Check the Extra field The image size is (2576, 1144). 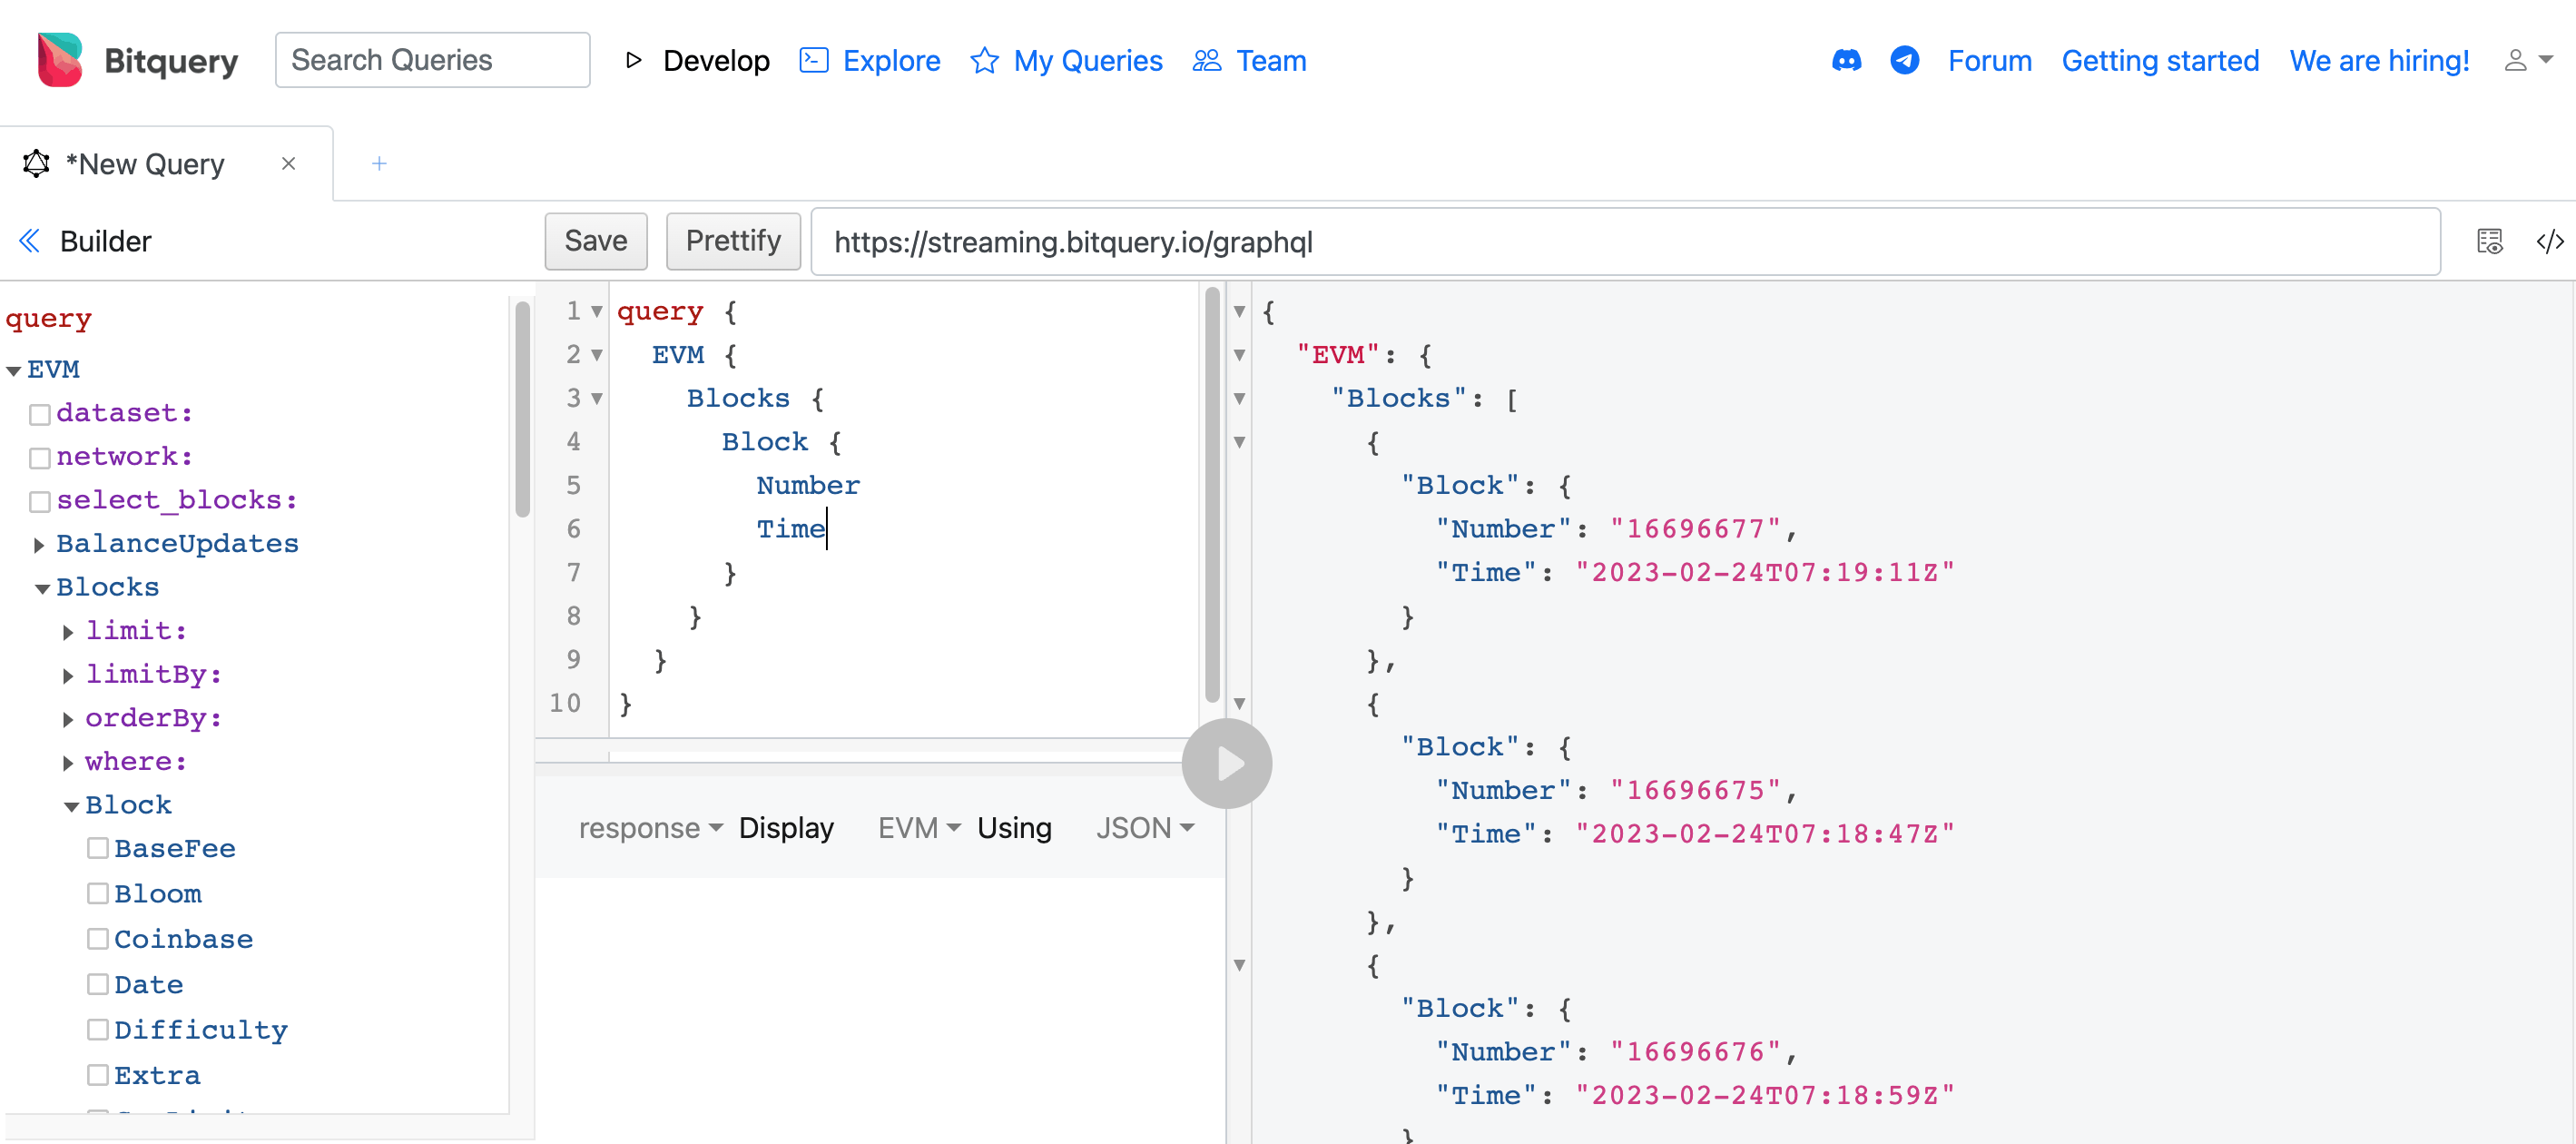(x=97, y=1075)
